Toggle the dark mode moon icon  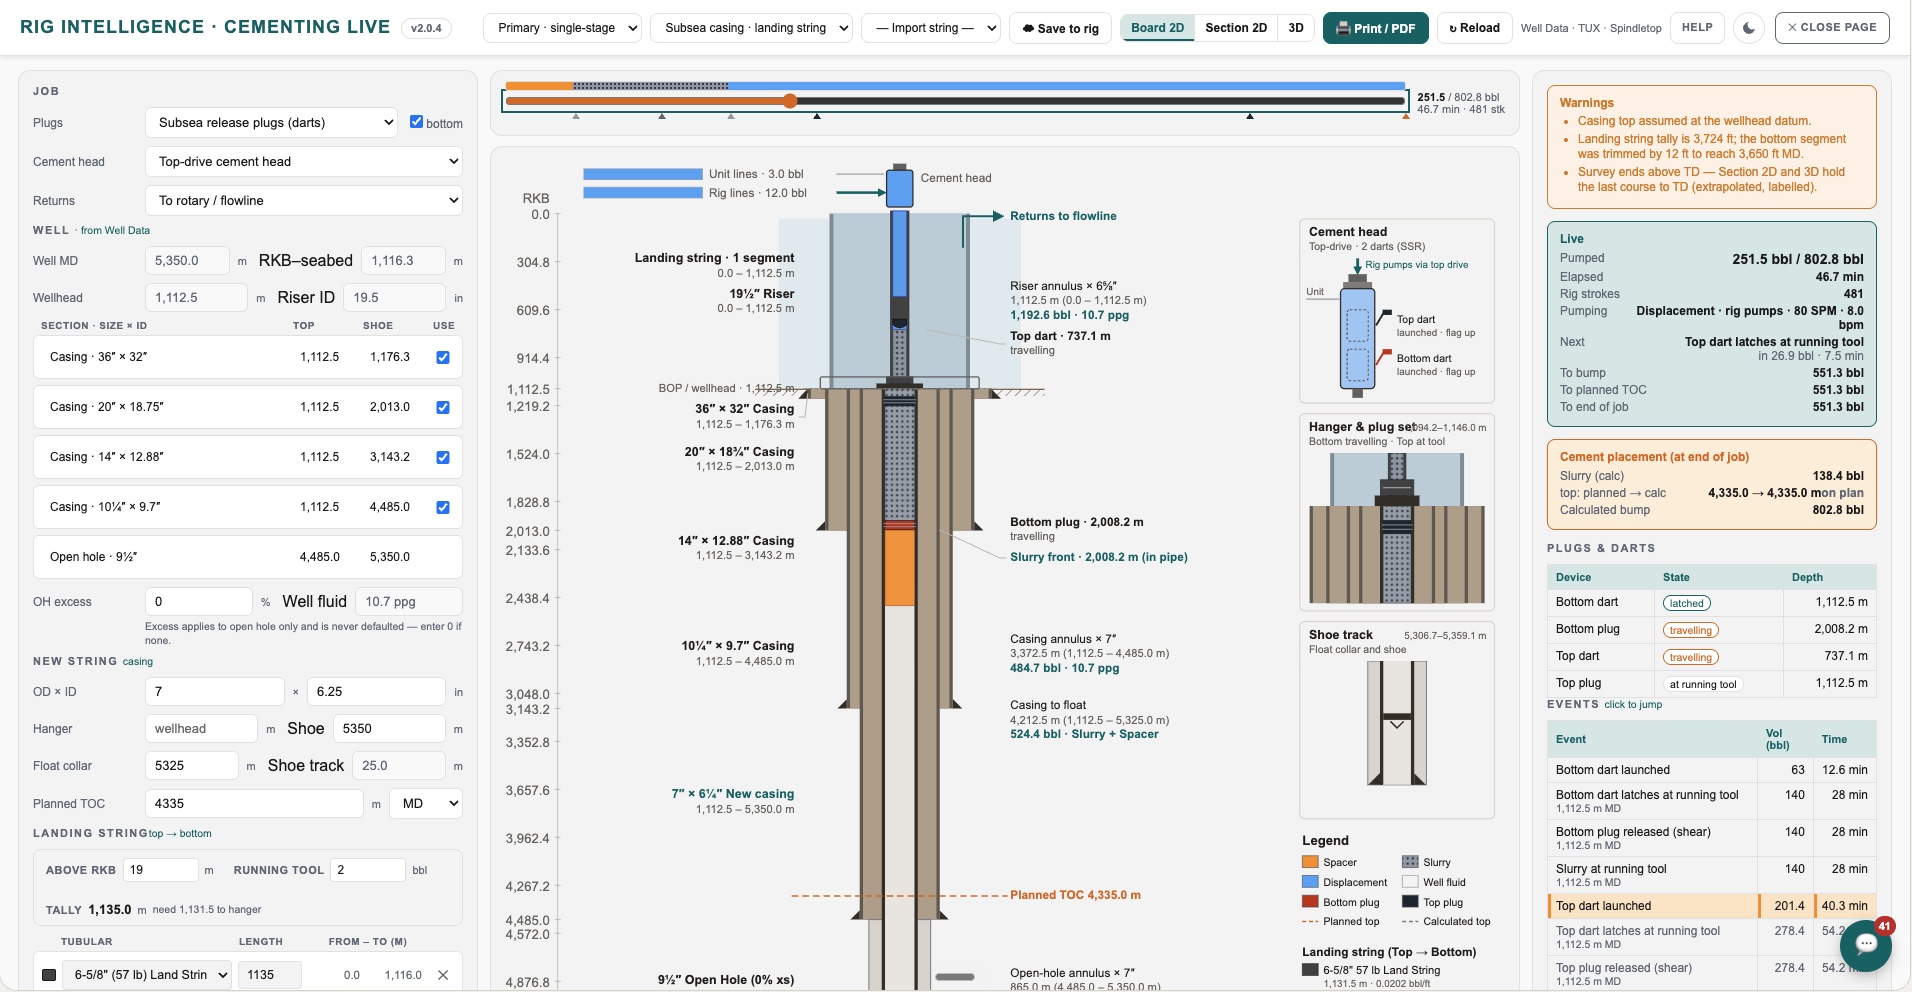(x=1748, y=28)
